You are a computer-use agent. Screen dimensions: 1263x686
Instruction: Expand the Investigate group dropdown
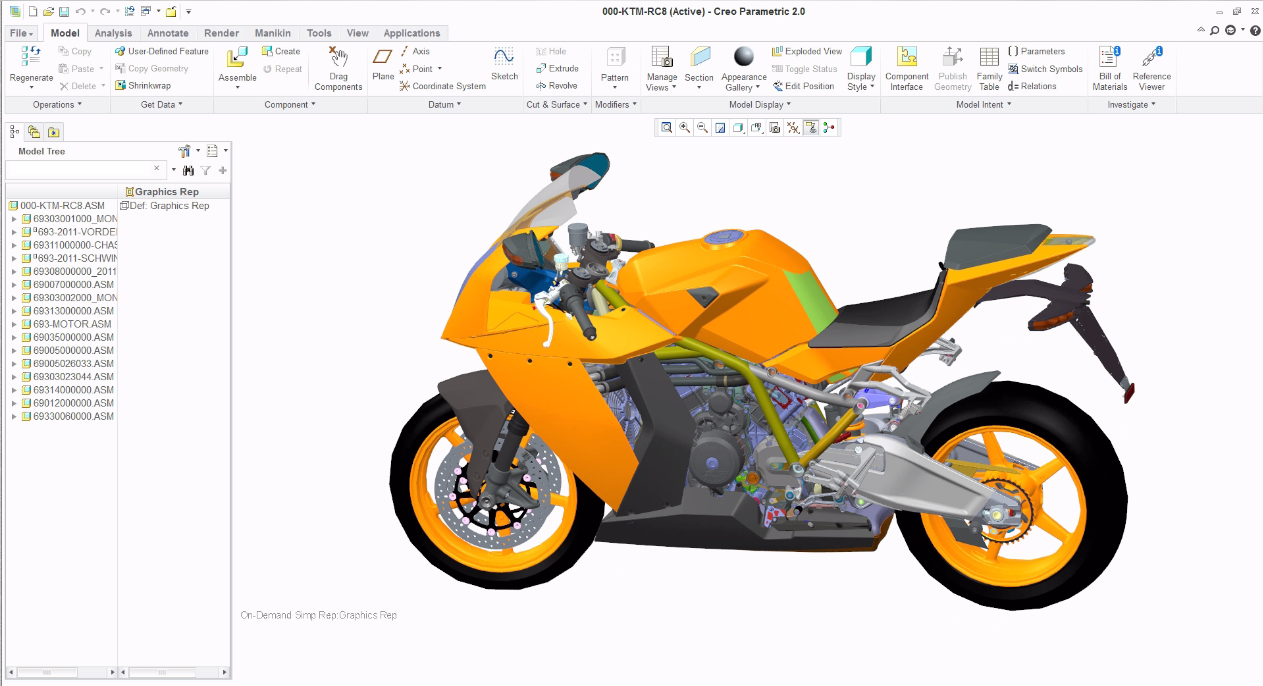(1132, 104)
